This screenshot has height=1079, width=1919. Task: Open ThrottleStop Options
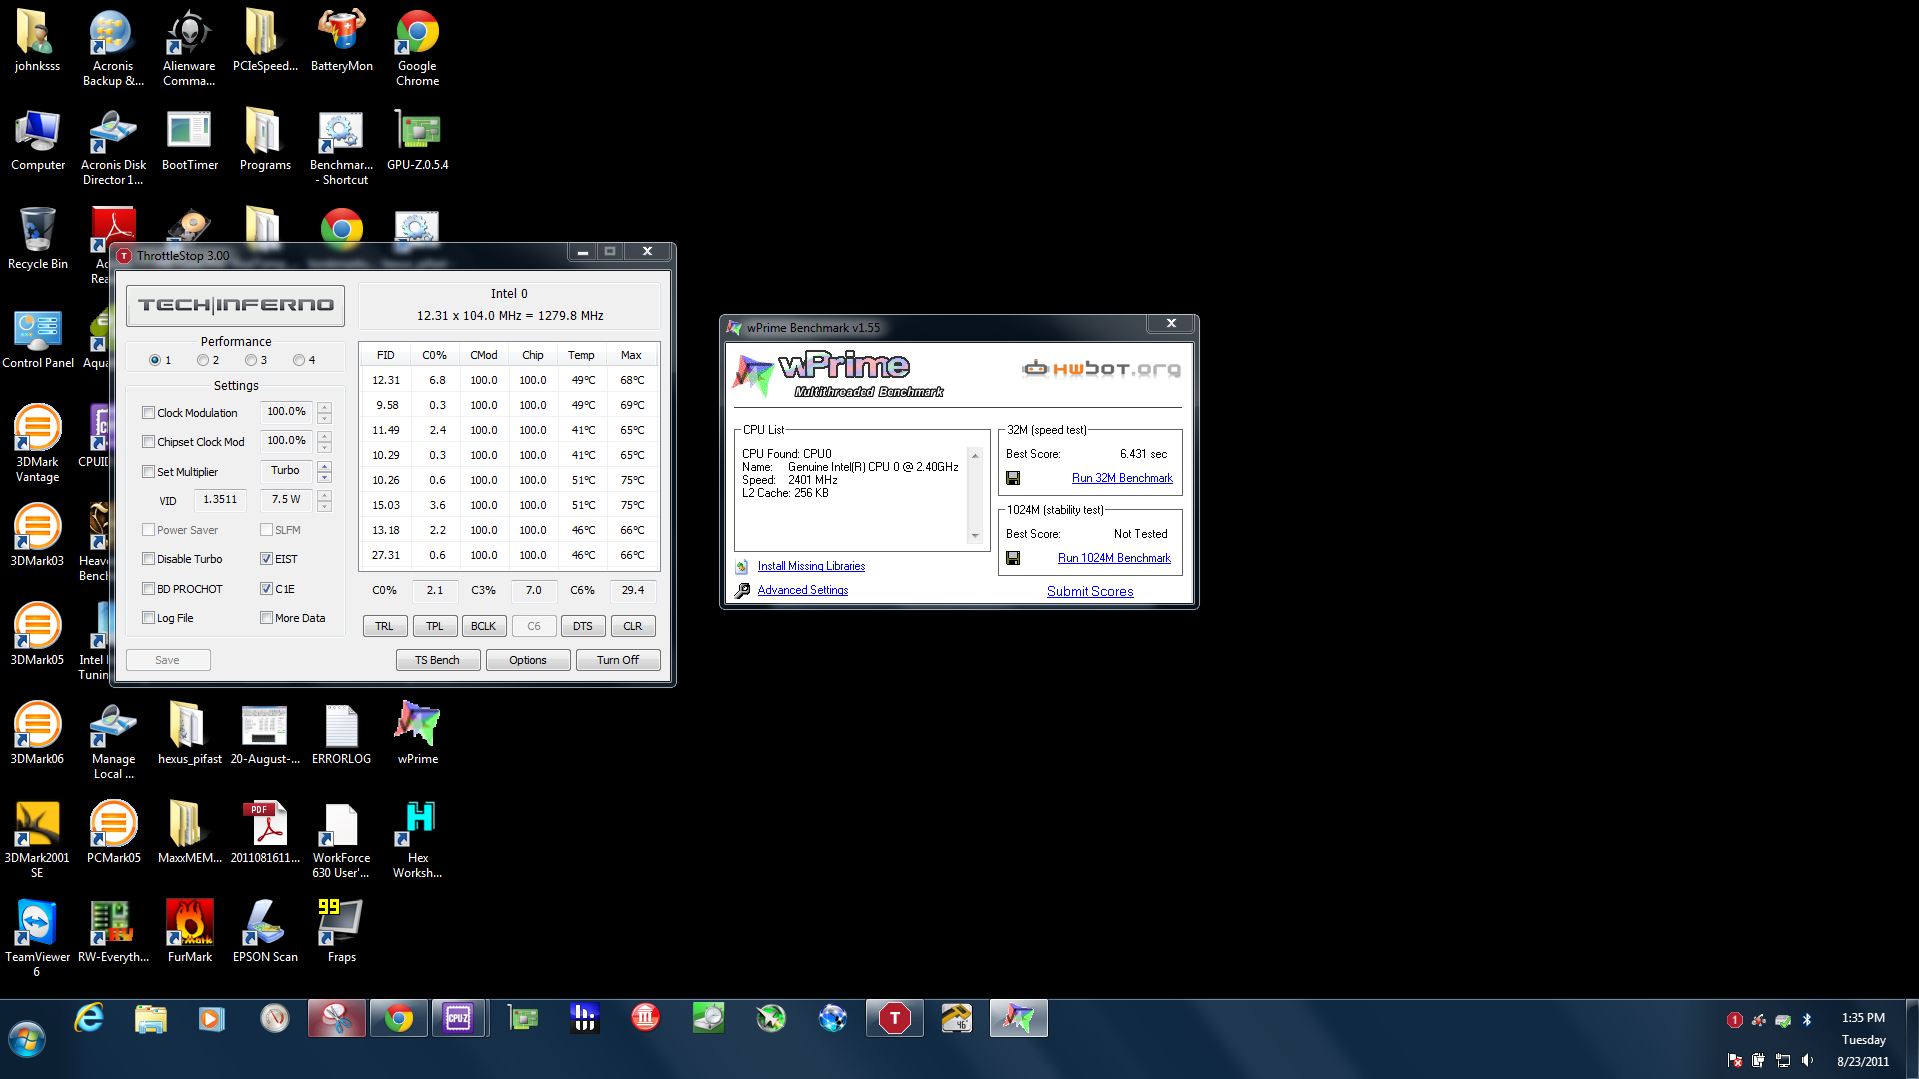click(528, 660)
